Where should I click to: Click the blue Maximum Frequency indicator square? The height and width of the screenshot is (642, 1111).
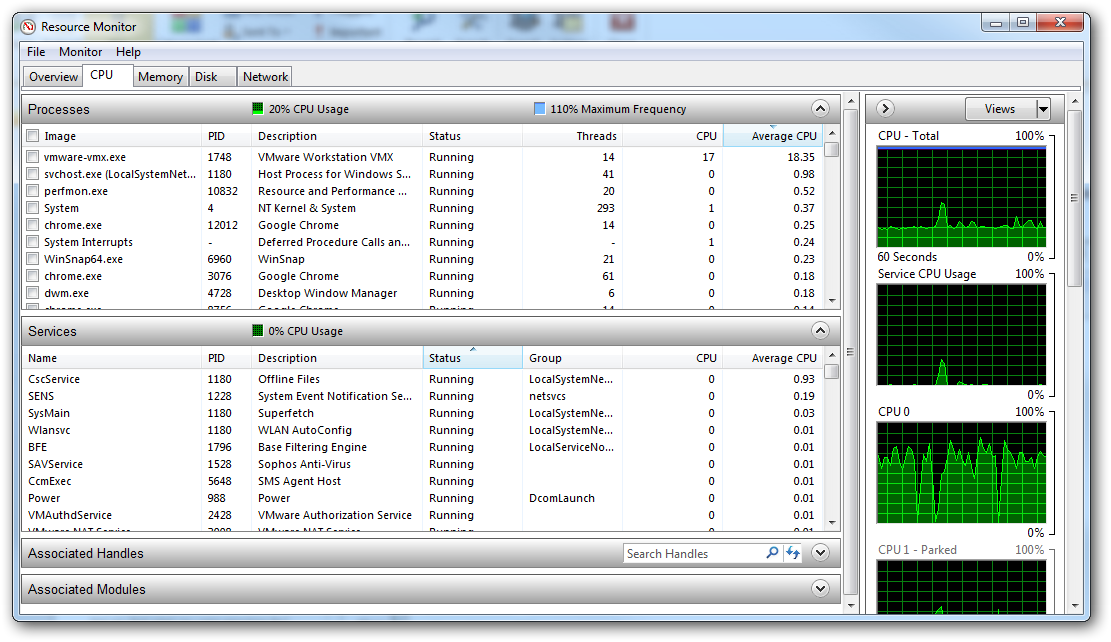coord(540,109)
